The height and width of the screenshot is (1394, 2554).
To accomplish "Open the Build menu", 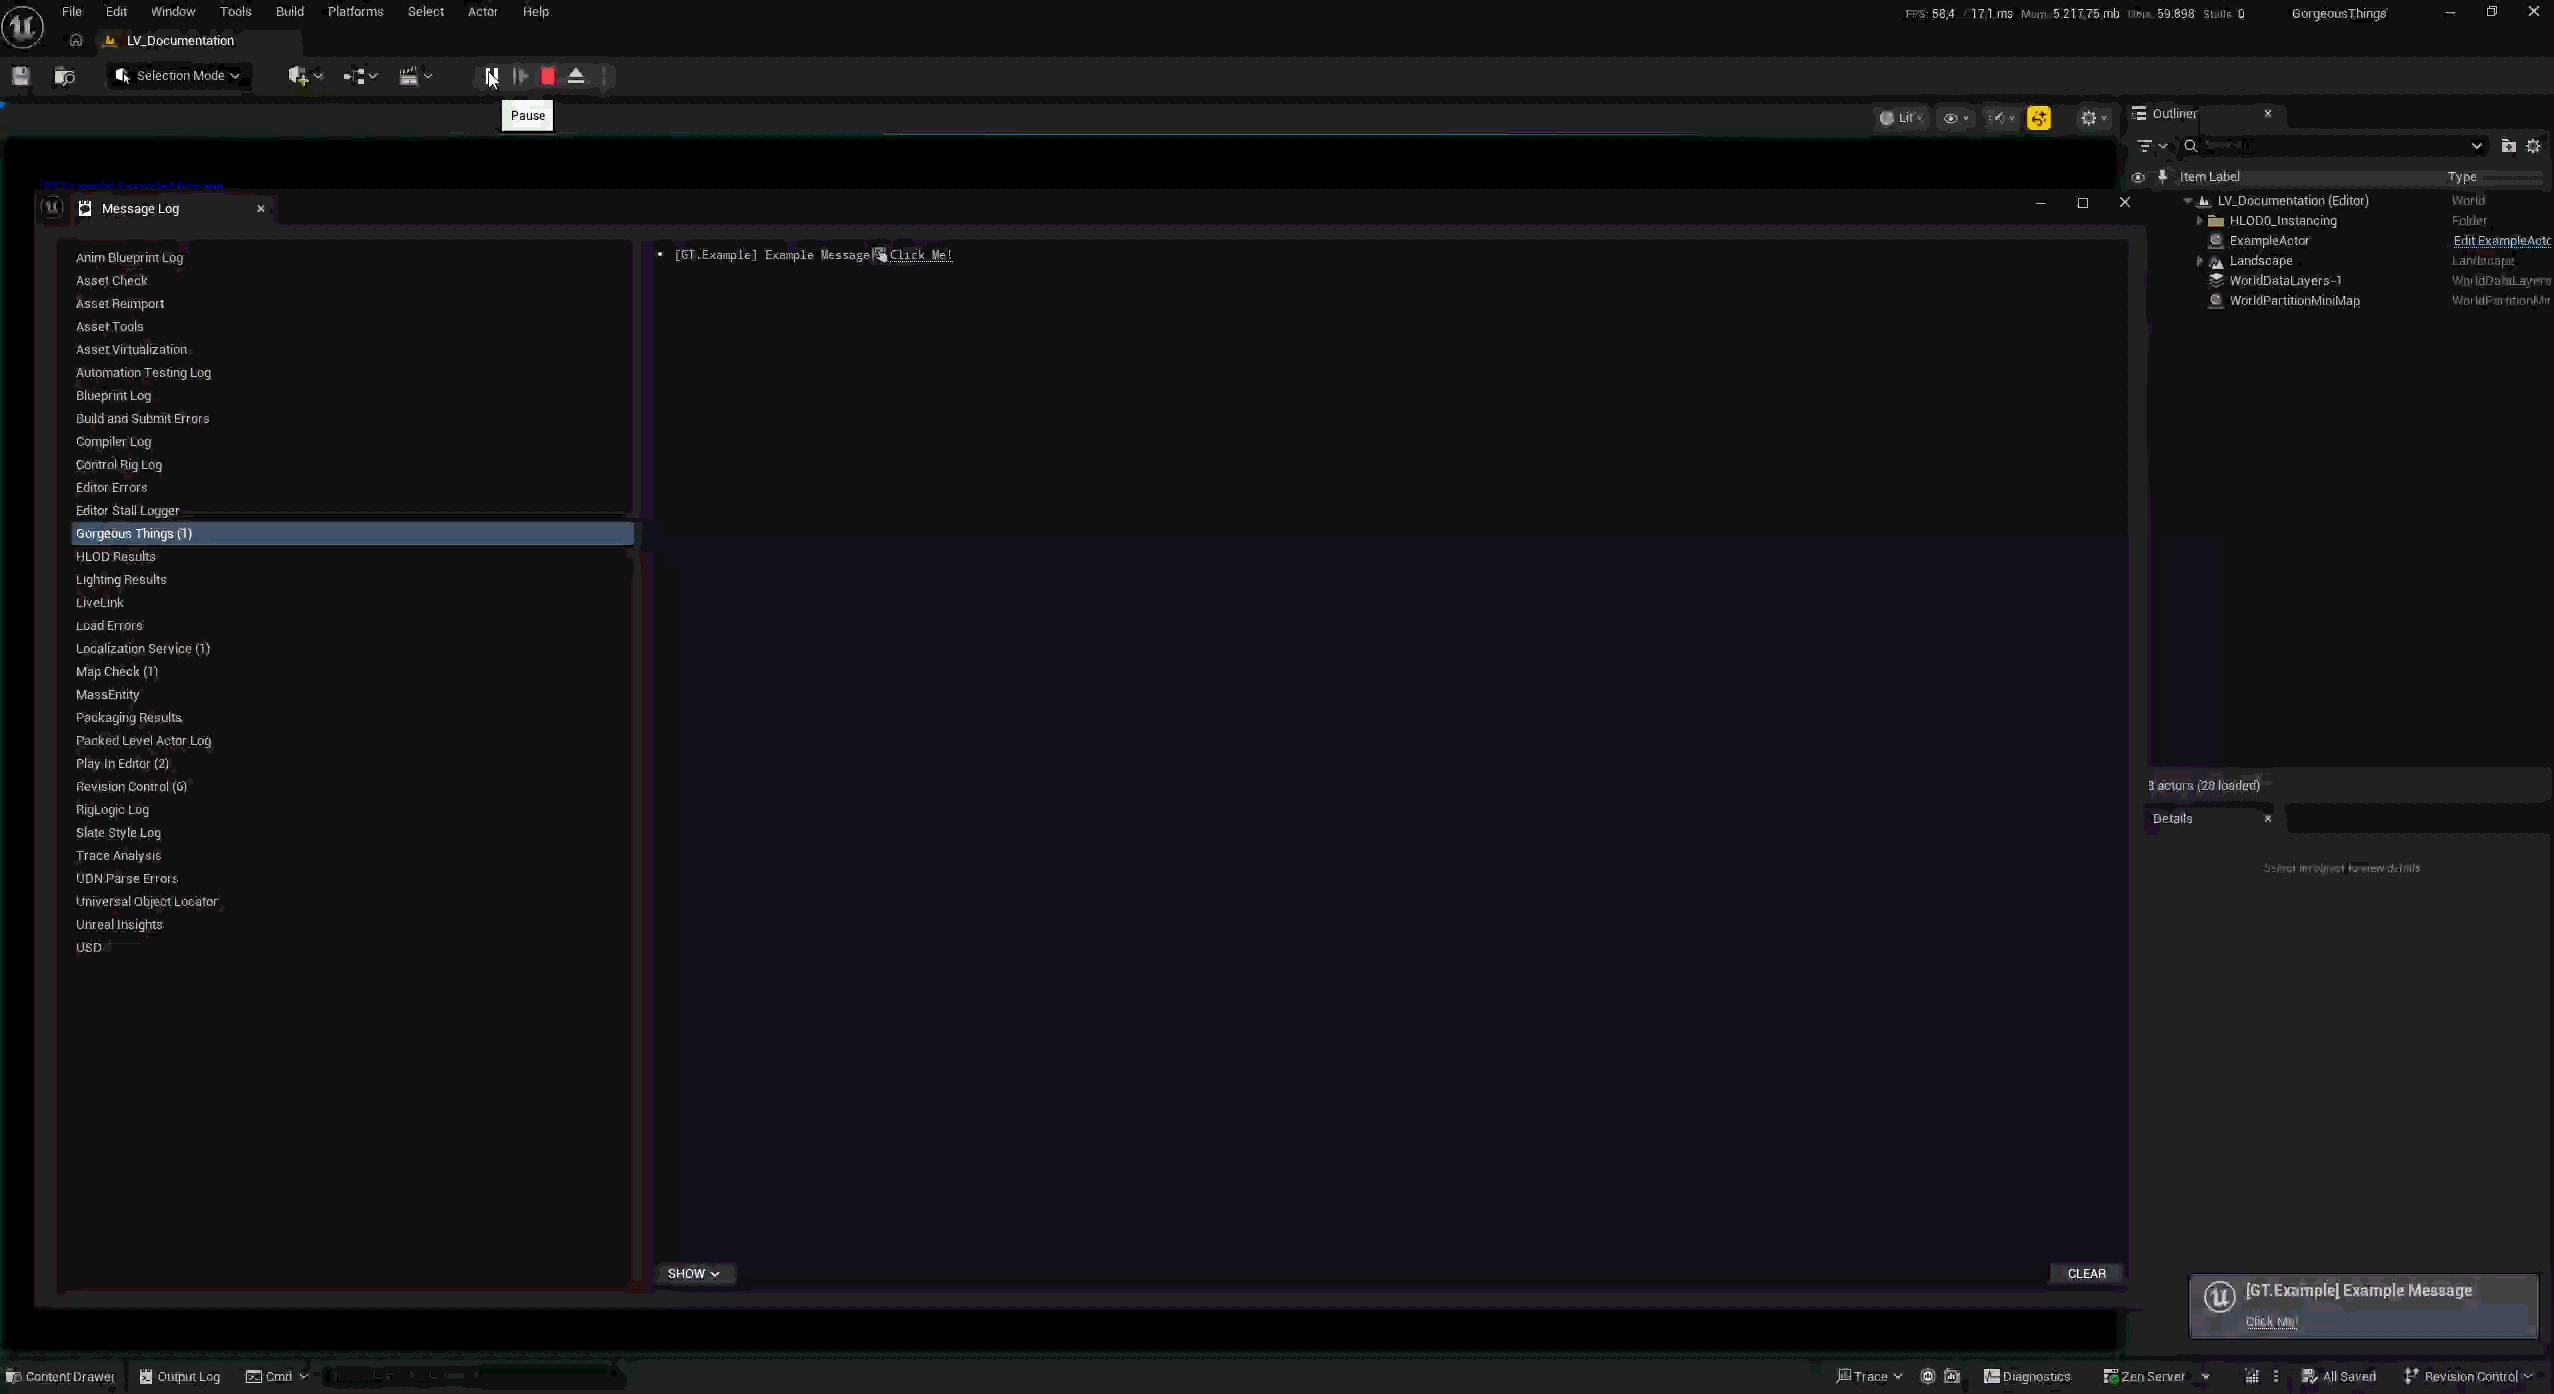I will (x=290, y=12).
